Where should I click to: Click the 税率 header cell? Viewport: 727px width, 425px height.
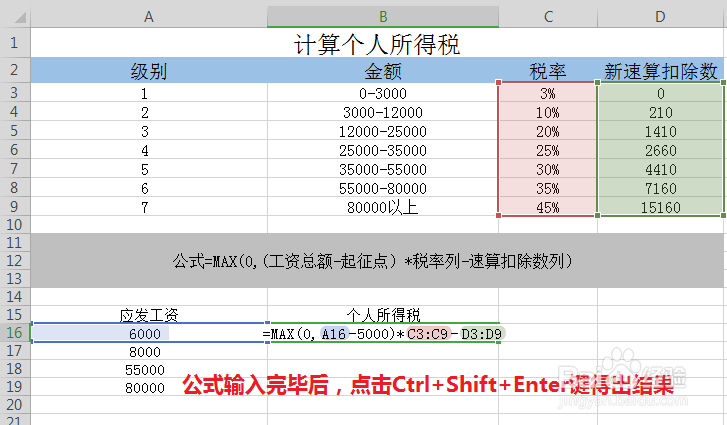point(548,70)
